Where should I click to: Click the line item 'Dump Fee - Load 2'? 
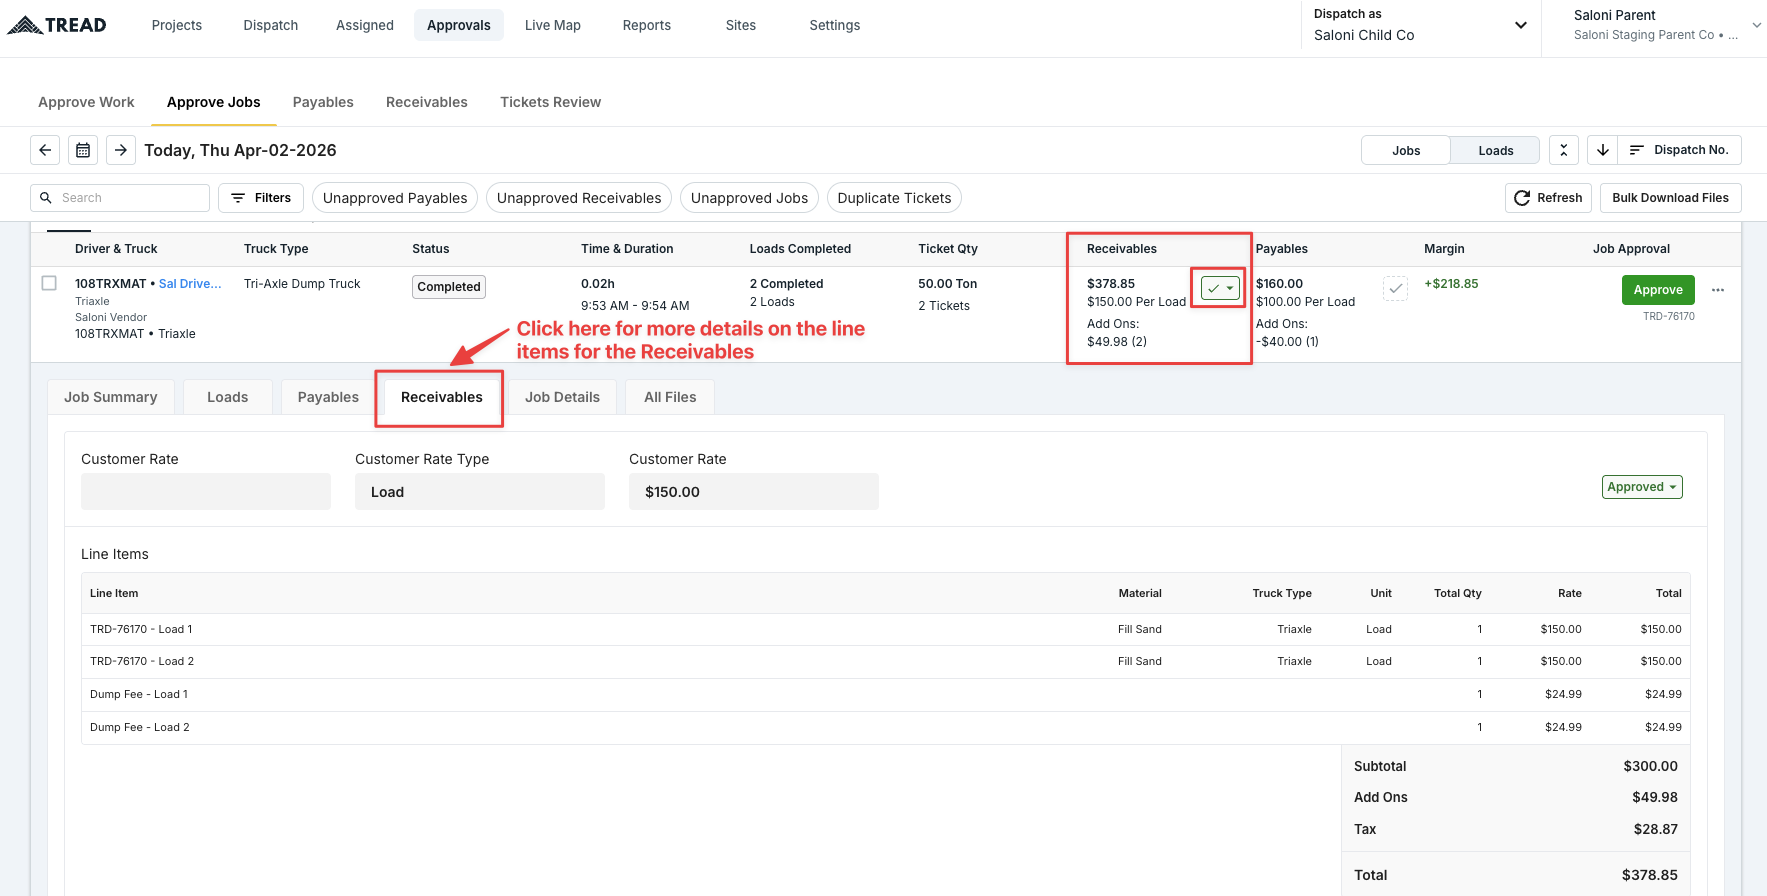tap(140, 727)
